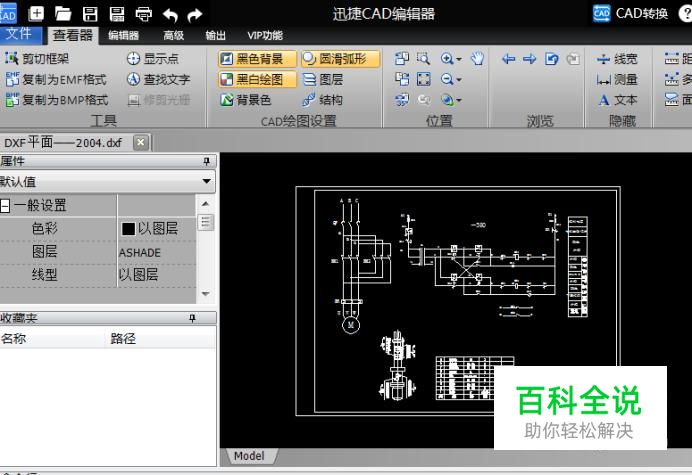Image resolution: width=692 pixels, height=475 pixels.
Task: Open a file with the folder icon
Action: tap(63, 14)
